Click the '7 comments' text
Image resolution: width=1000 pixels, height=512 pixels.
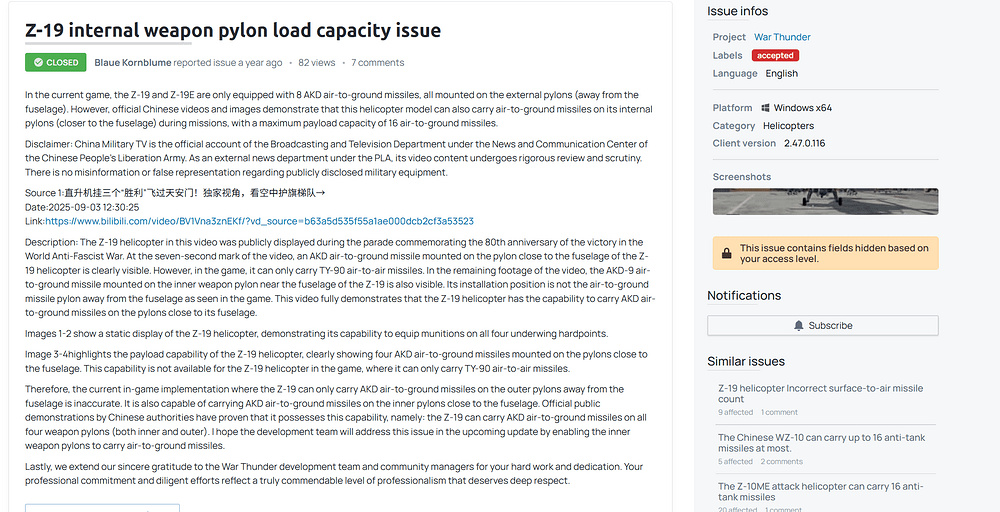pyautogui.click(x=378, y=62)
